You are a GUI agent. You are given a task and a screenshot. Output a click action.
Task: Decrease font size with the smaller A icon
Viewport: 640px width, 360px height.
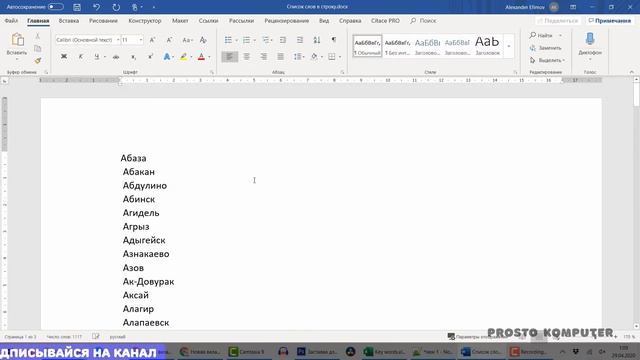tap(169, 40)
